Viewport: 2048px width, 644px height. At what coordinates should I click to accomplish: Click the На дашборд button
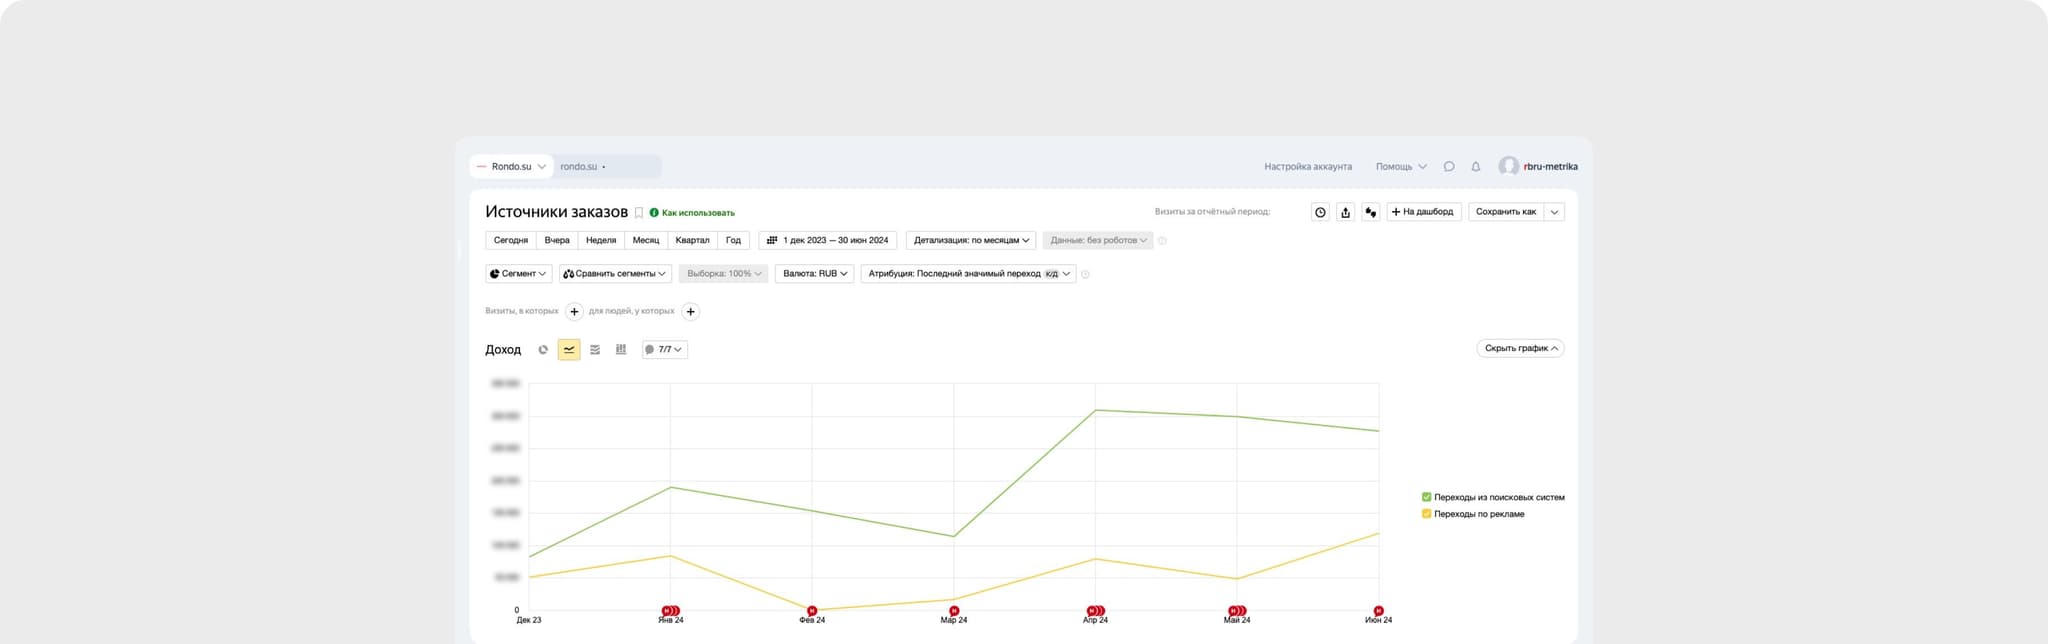tap(1423, 212)
